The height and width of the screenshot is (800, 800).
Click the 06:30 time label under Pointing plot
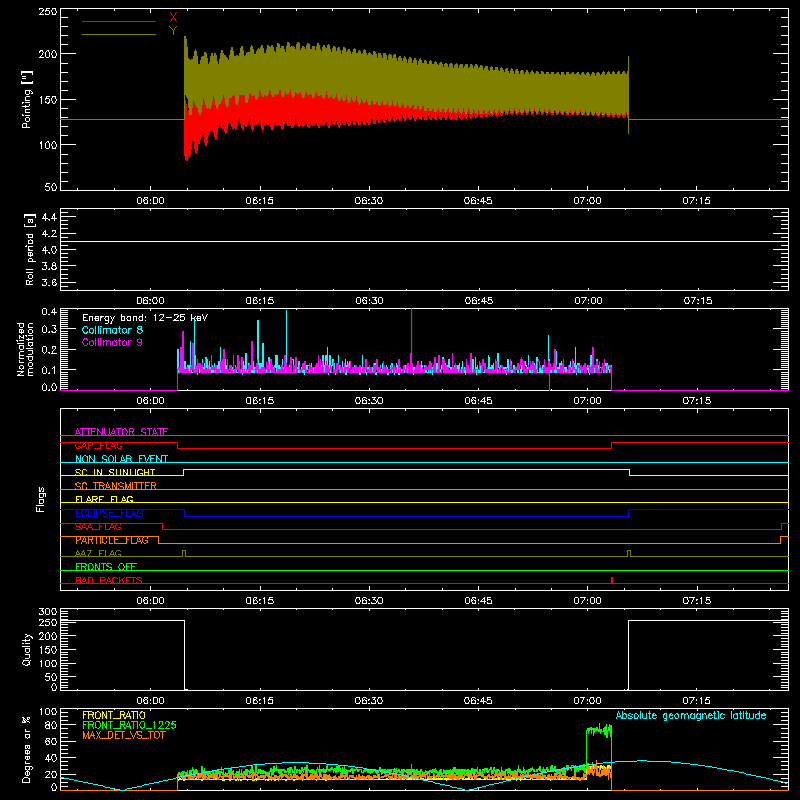(369, 201)
